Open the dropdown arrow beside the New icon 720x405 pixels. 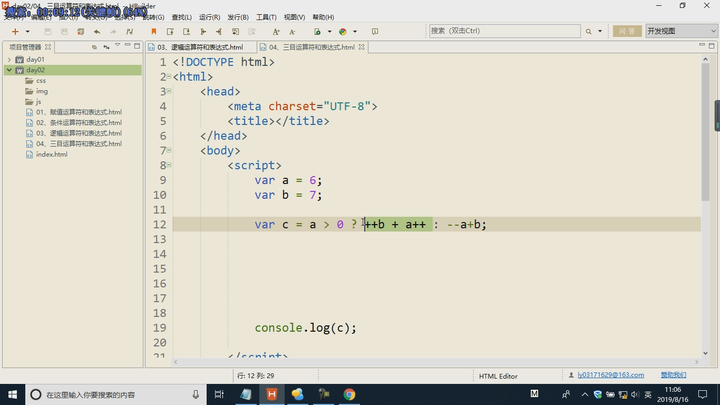(28, 31)
